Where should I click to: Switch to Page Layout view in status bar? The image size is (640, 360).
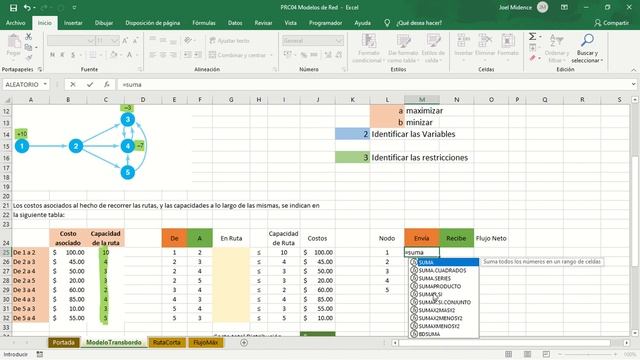(527, 354)
